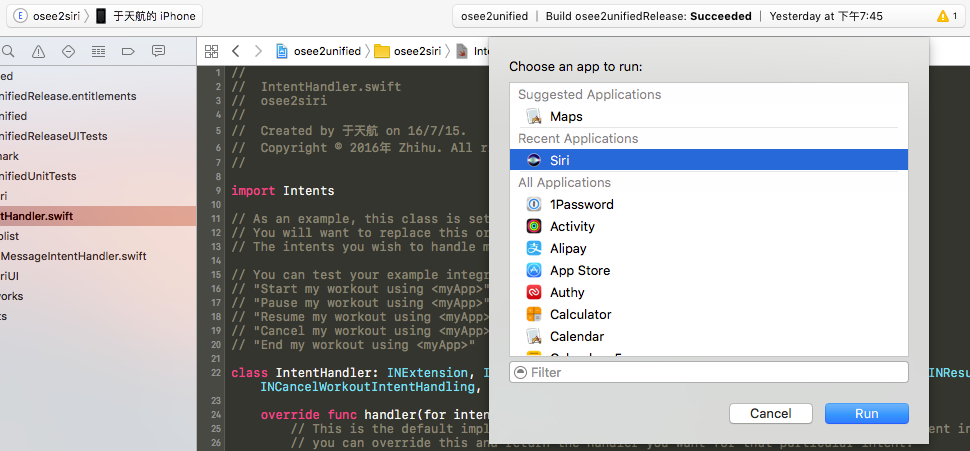This screenshot has height=451, width=970.
Task: Select MessageIntentHandler.swift in the navigator
Action: click(x=98, y=256)
